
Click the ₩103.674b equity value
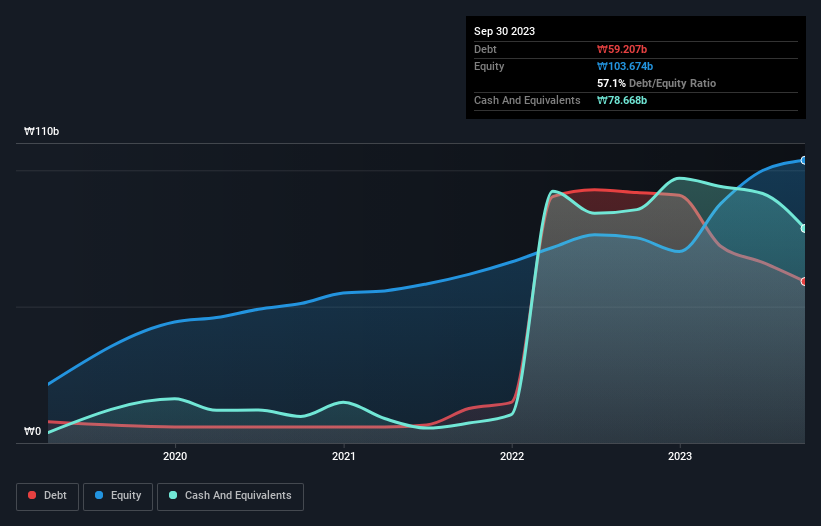tap(625, 66)
